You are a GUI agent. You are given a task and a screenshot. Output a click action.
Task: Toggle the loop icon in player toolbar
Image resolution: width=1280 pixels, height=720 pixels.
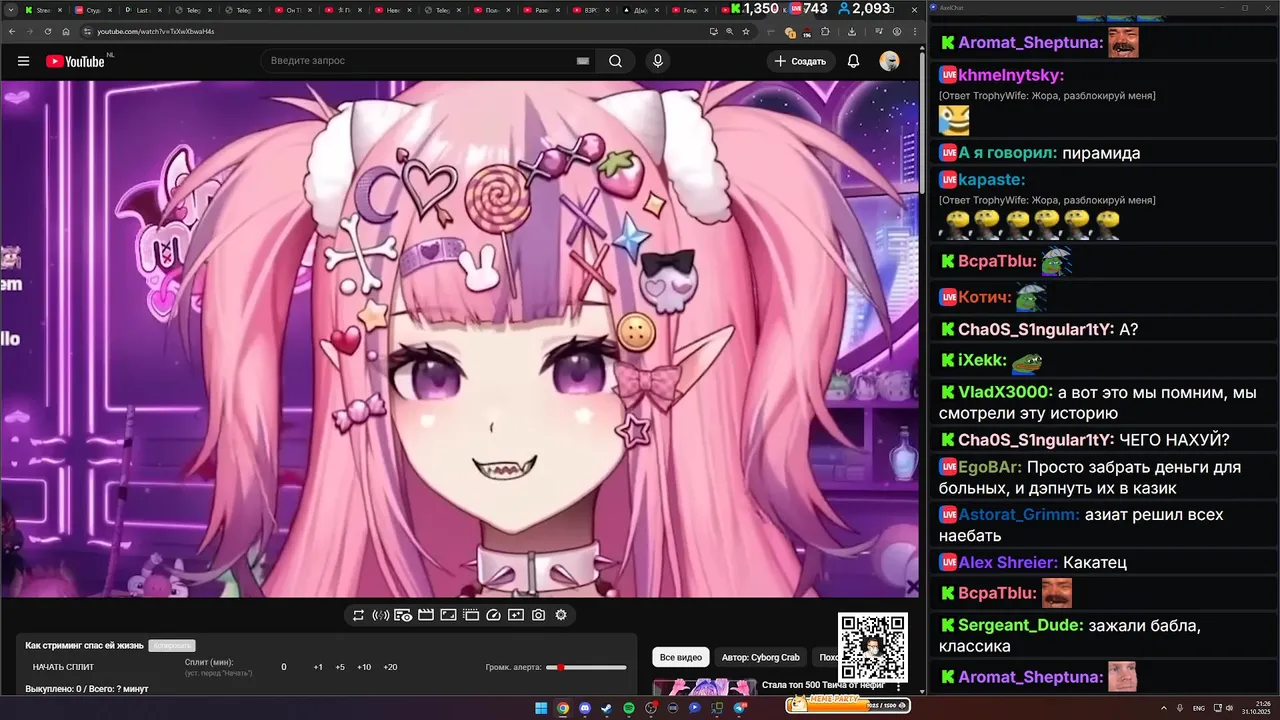click(x=358, y=615)
